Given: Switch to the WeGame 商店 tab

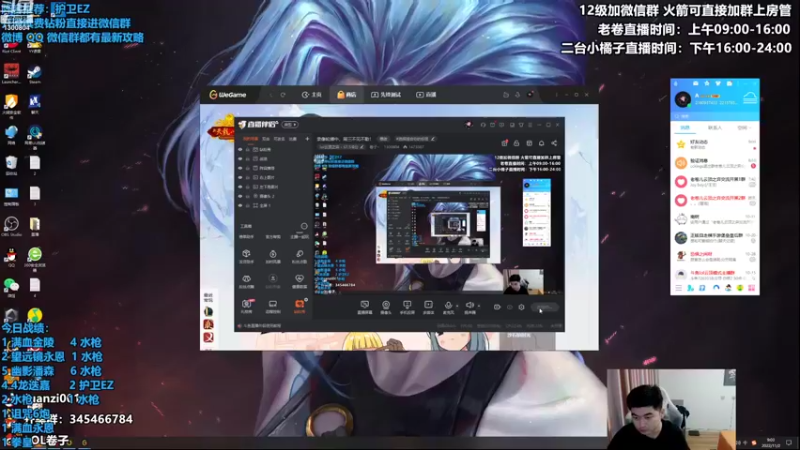Looking at the screenshot, I should [346, 94].
